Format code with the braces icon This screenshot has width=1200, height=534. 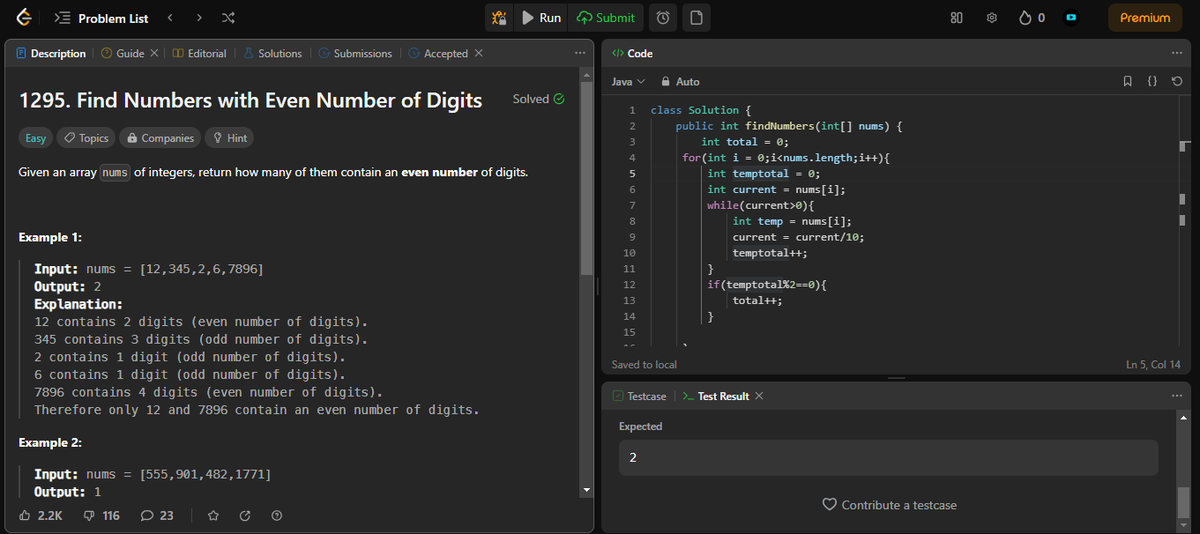[1154, 81]
